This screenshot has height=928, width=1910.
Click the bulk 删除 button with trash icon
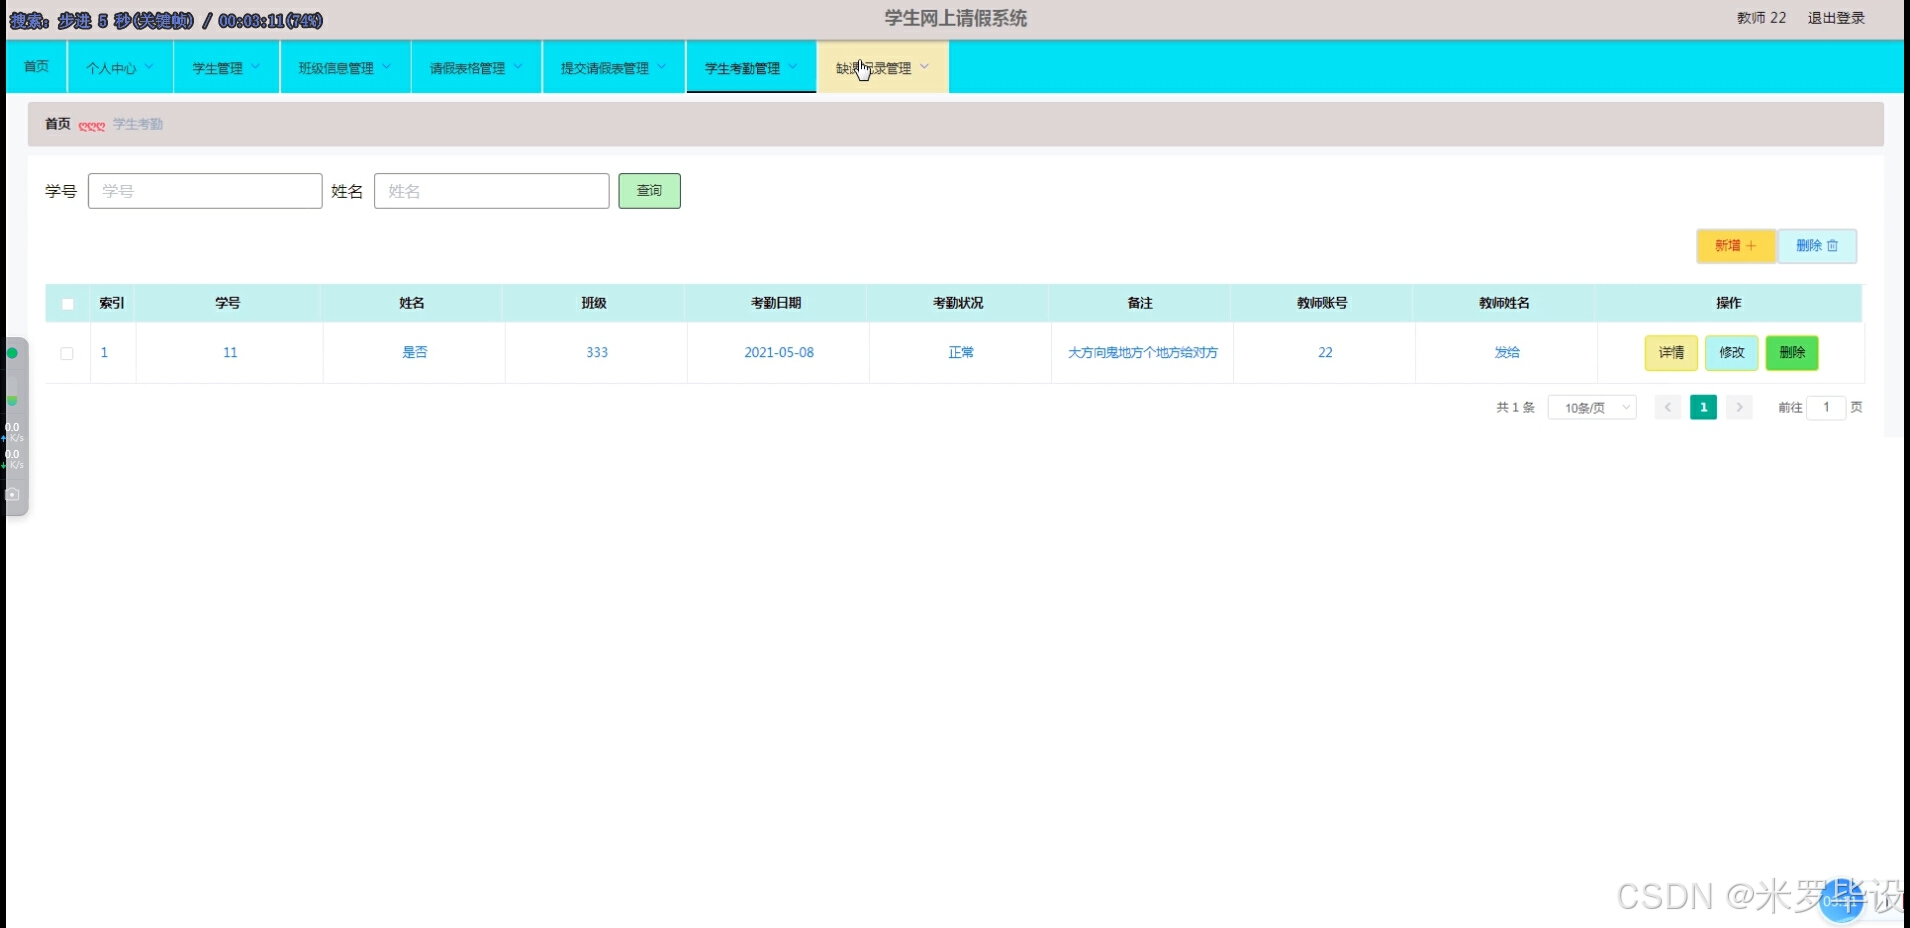pyautogui.click(x=1817, y=246)
